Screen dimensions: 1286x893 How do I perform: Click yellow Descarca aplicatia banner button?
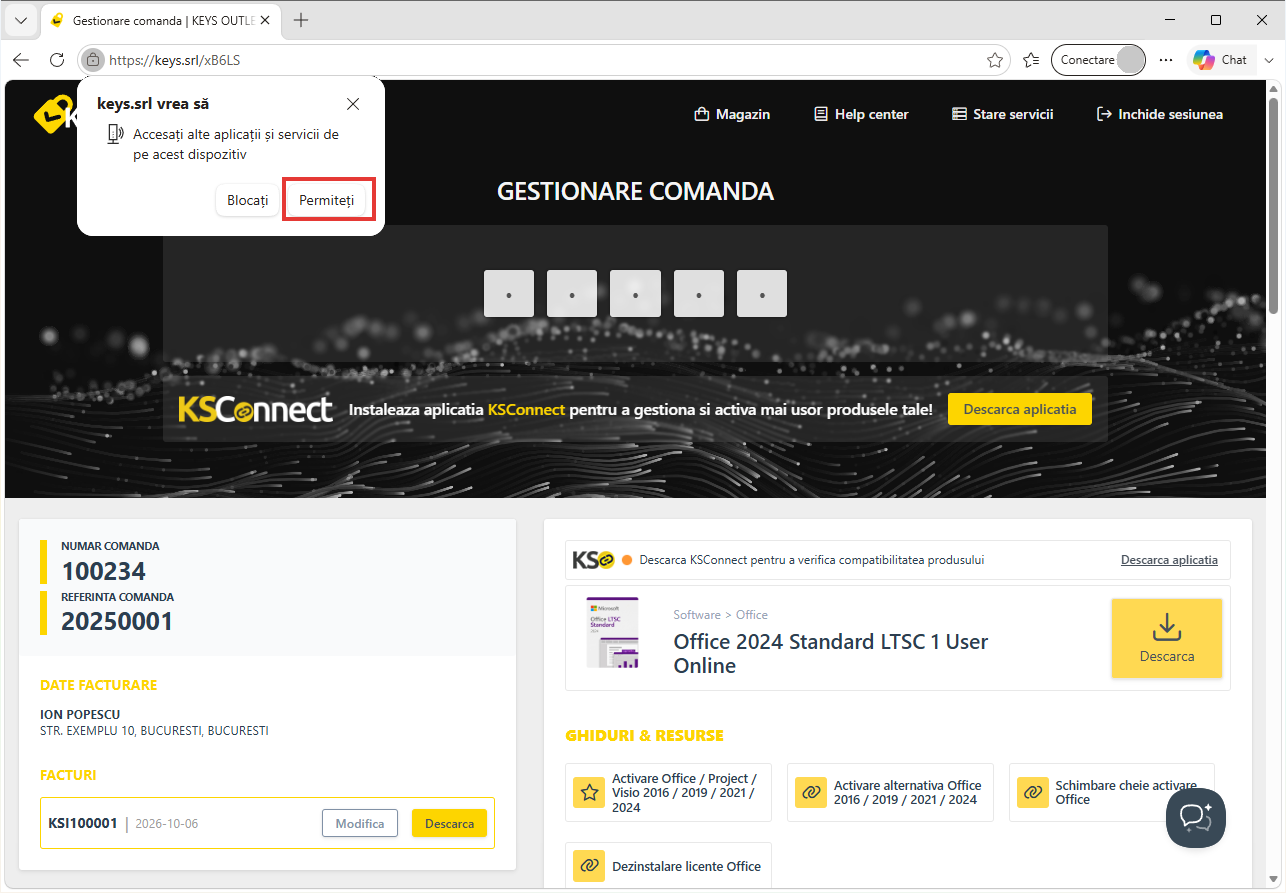coord(1020,409)
